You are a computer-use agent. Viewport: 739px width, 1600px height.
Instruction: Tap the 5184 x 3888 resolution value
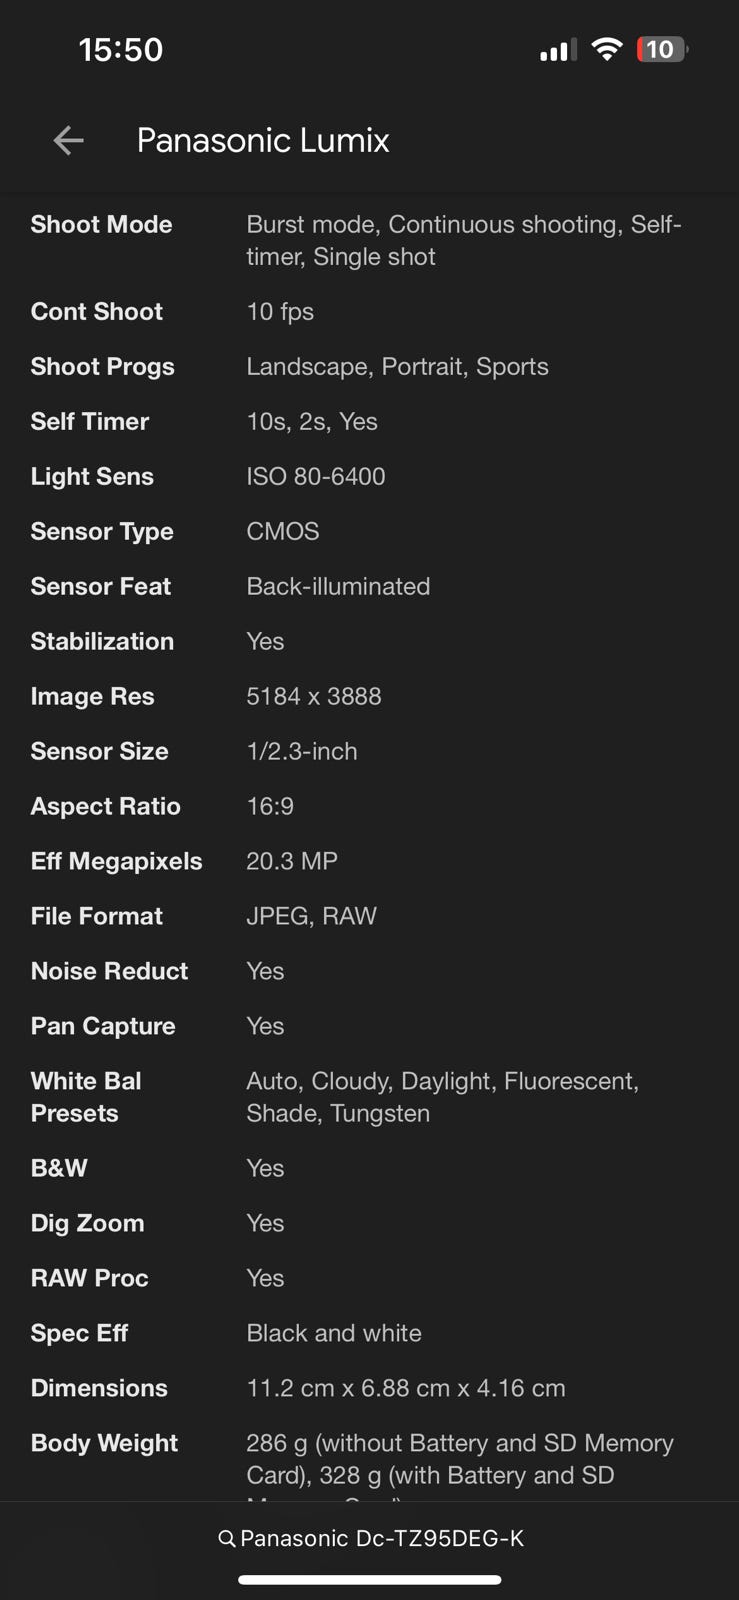pos(314,696)
